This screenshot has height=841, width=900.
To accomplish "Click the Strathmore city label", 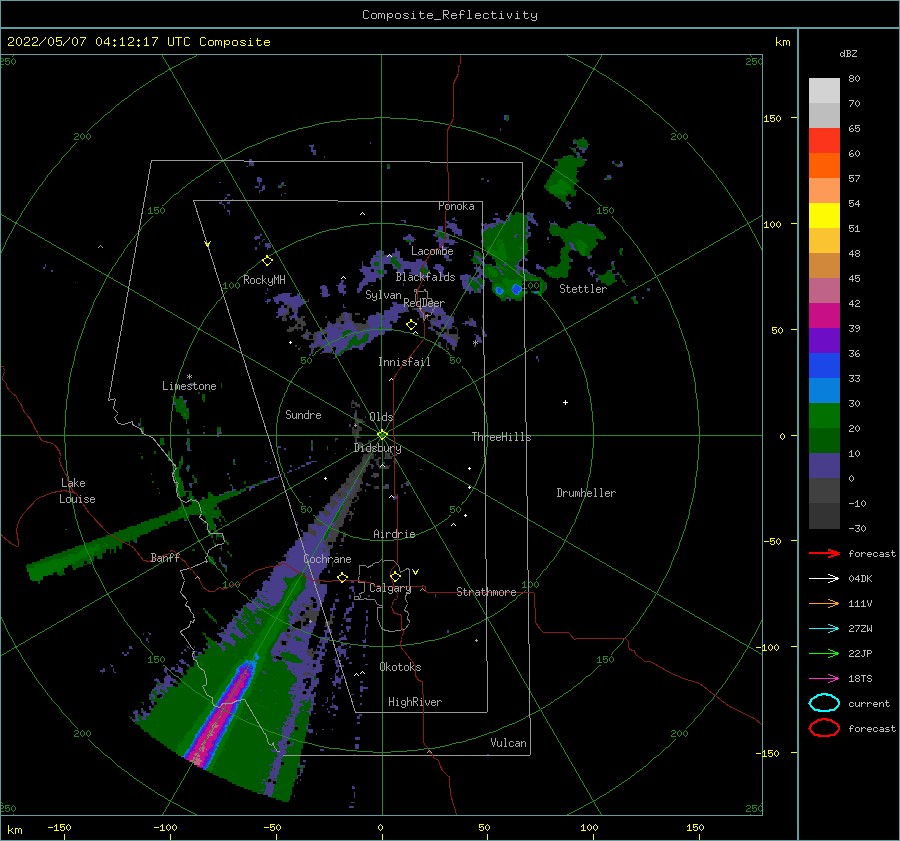I will (486, 592).
